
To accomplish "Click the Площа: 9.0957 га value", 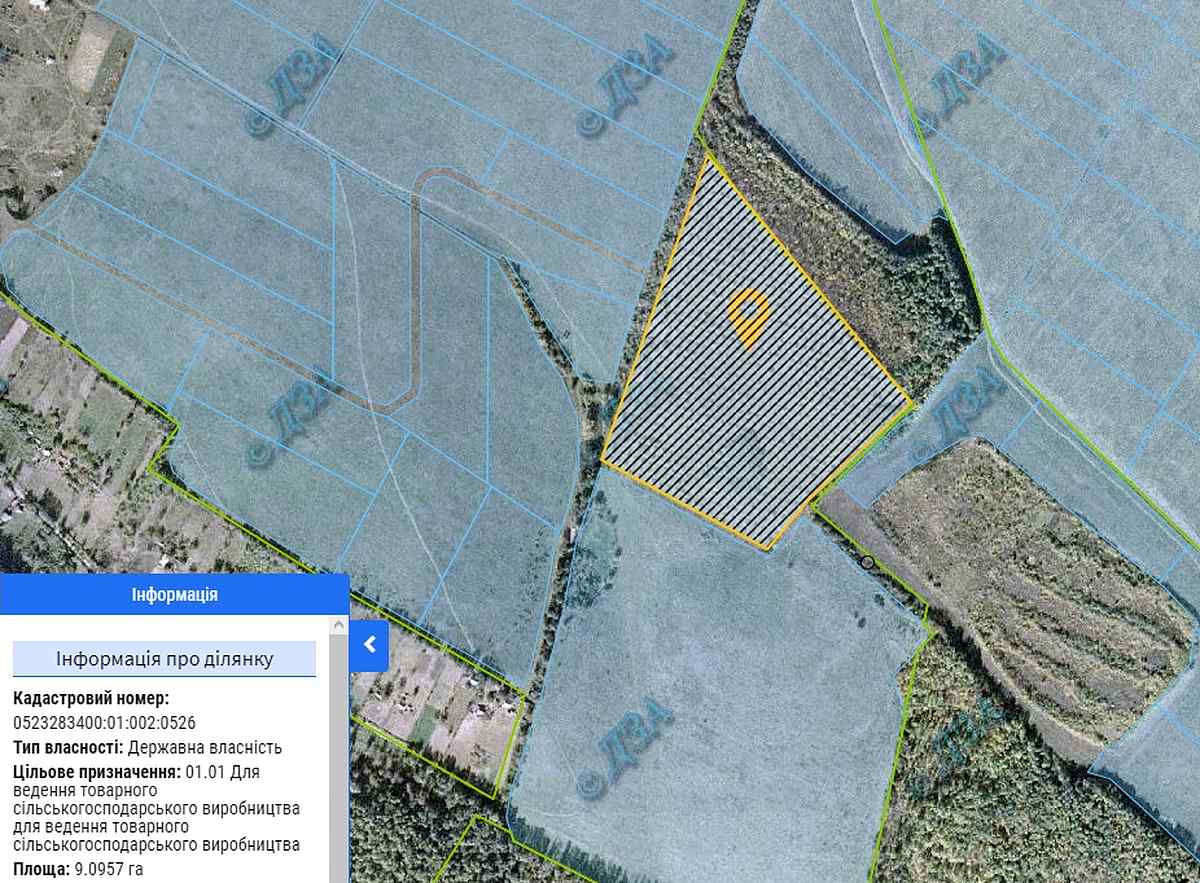I will pos(78,869).
